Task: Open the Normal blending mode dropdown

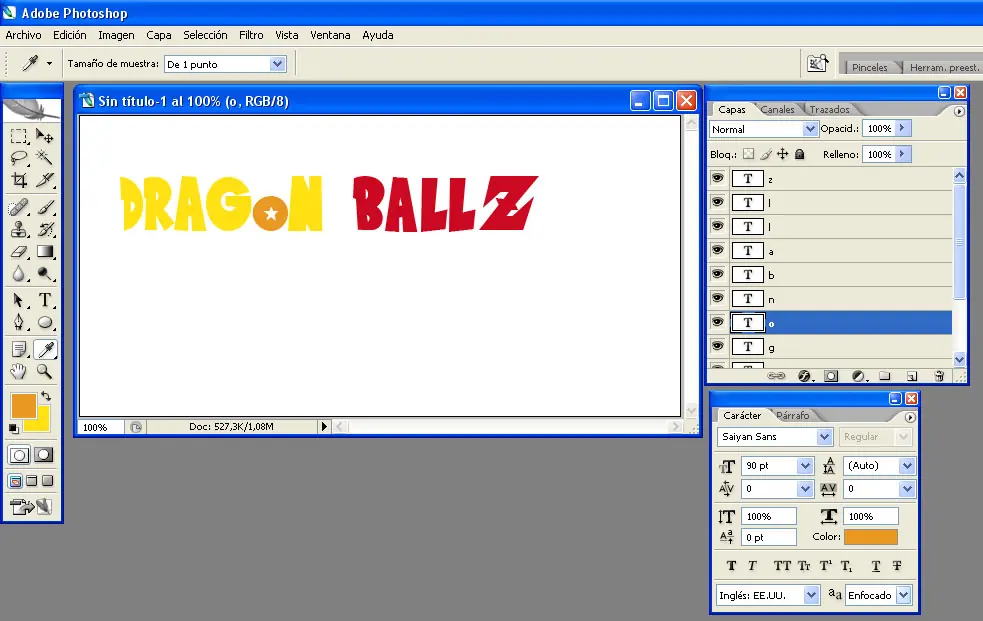Action: [x=809, y=129]
